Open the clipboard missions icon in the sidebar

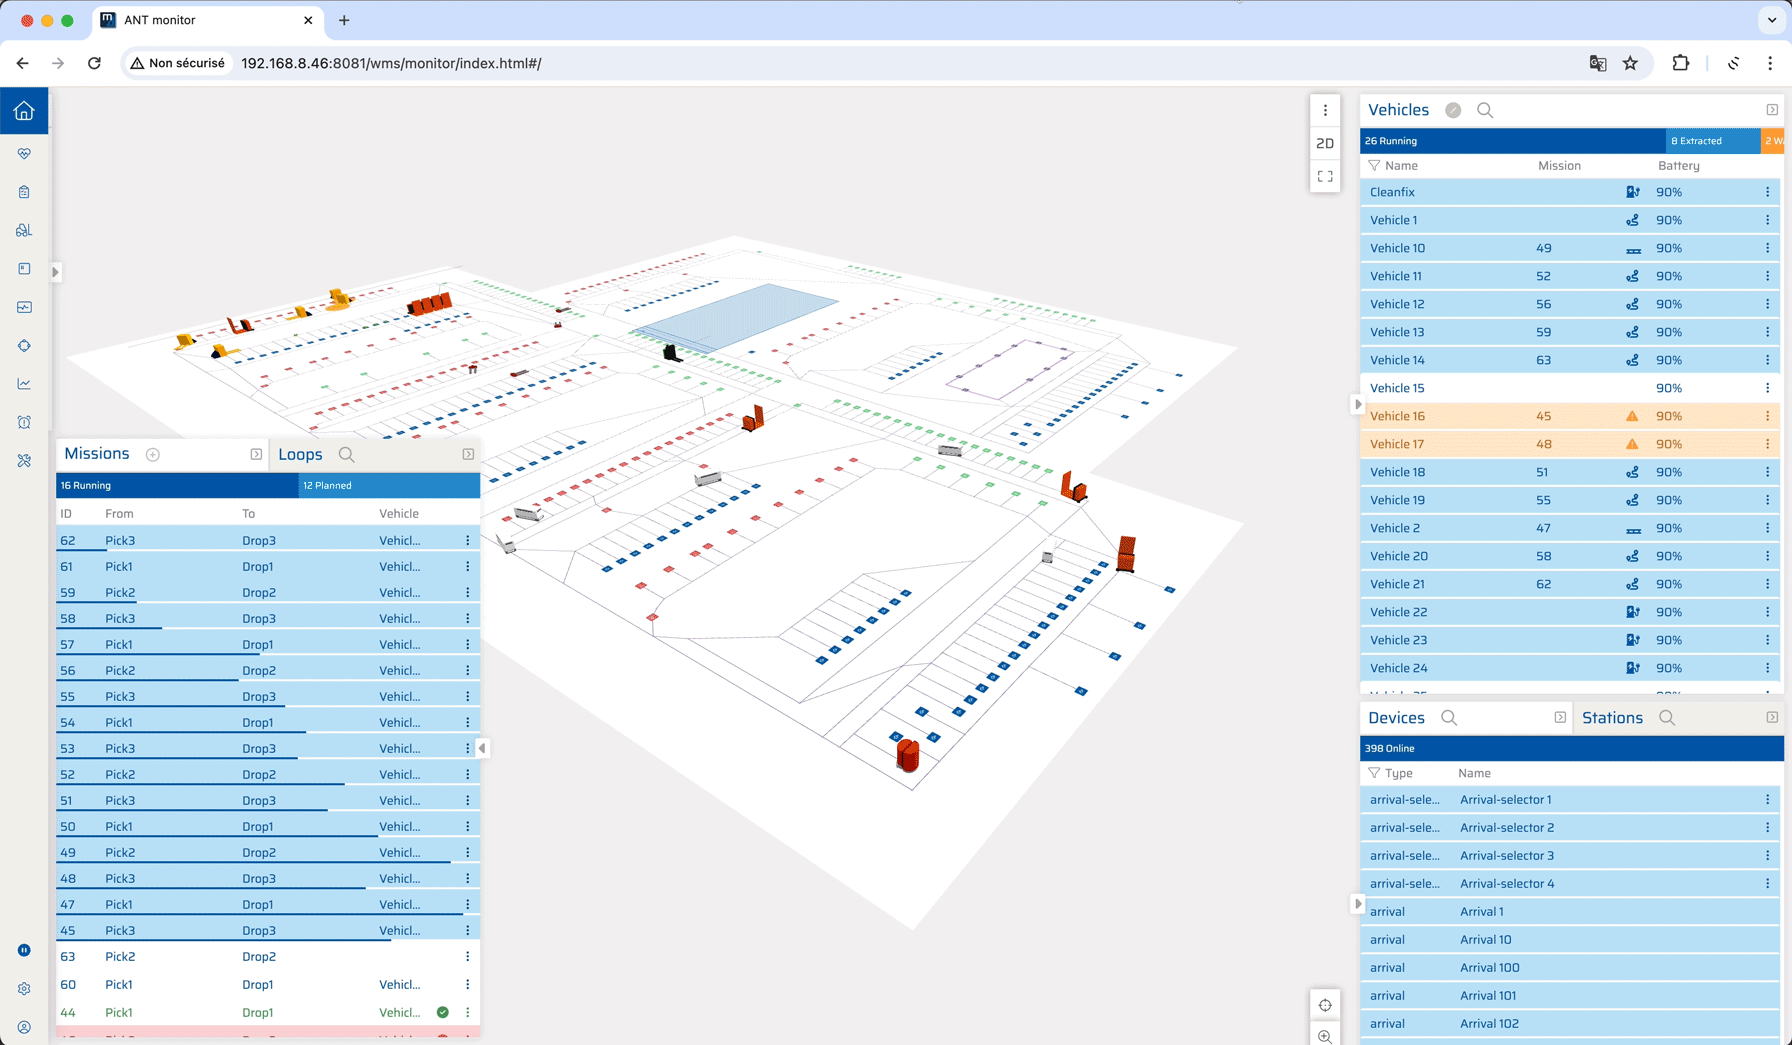click(24, 192)
